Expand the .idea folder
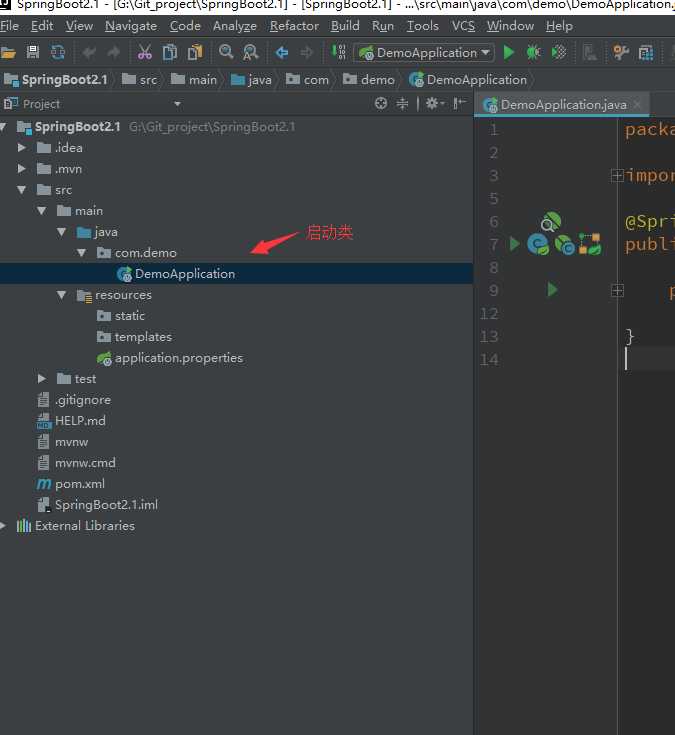The width and height of the screenshot is (675, 735). 22,148
